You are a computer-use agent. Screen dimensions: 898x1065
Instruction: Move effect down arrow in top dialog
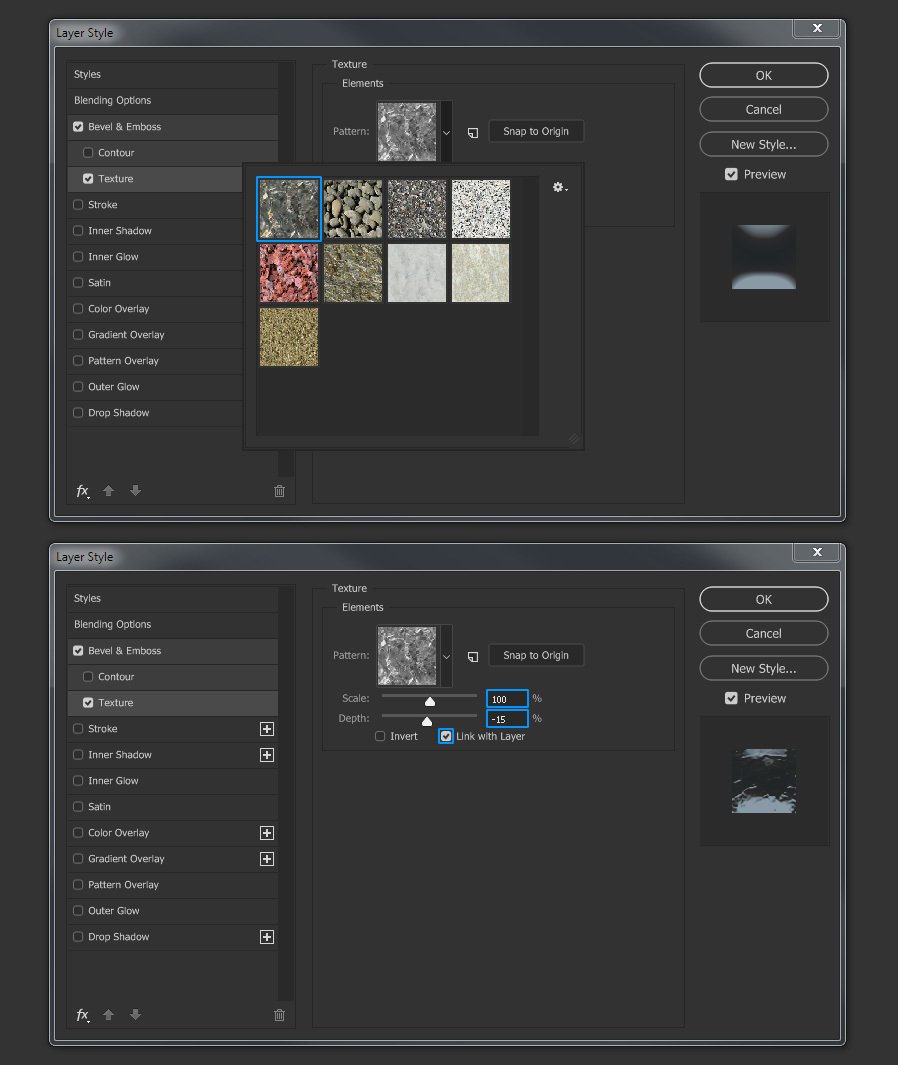[x=135, y=490]
